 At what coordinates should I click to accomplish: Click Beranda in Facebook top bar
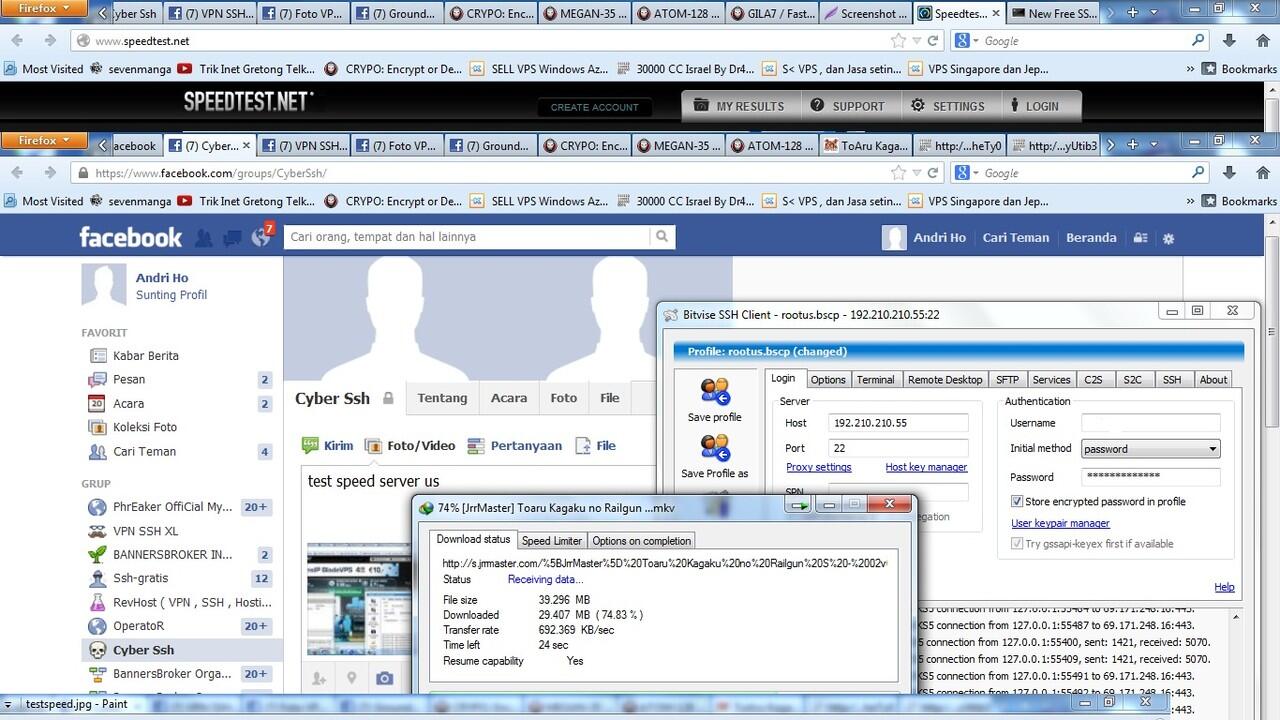1091,238
